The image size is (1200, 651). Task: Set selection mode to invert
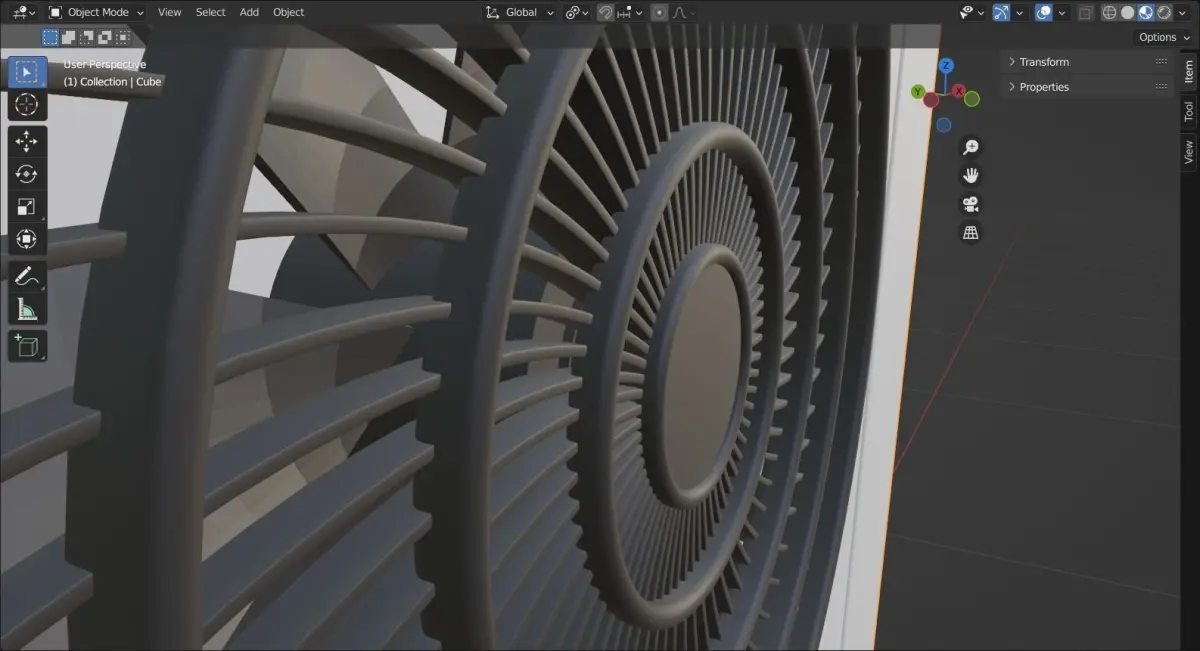point(104,37)
